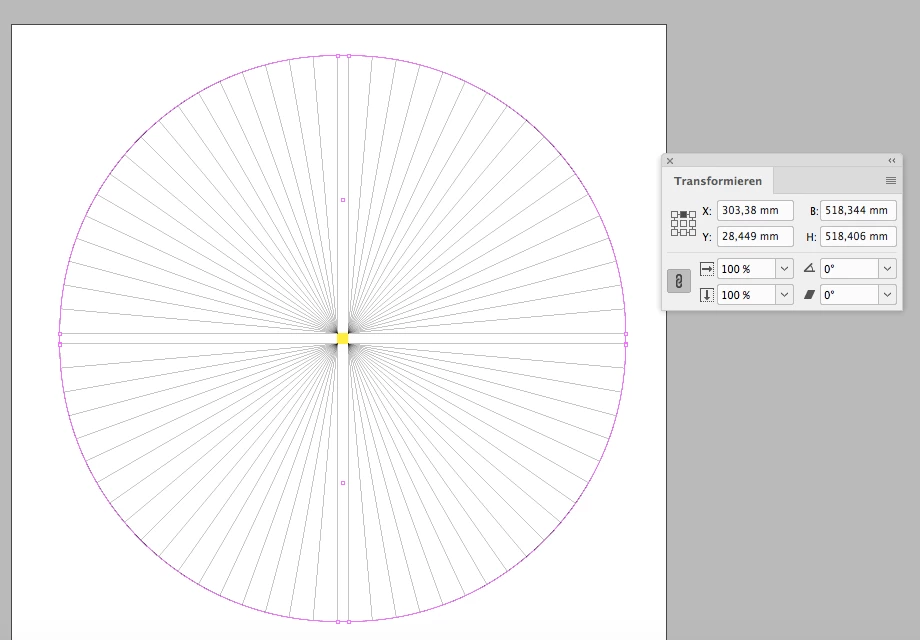
Task: Click the yellow center point of the circle
Action: click(x=343, y=338)
